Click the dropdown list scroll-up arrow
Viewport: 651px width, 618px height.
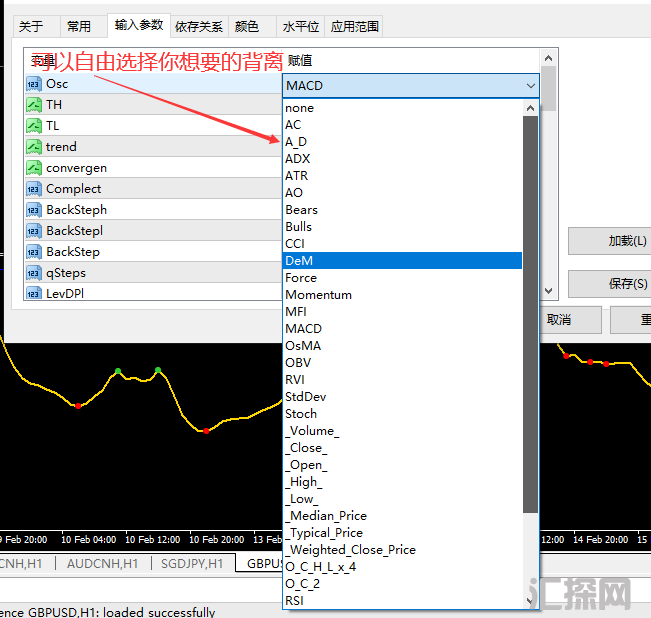(530, 108)
